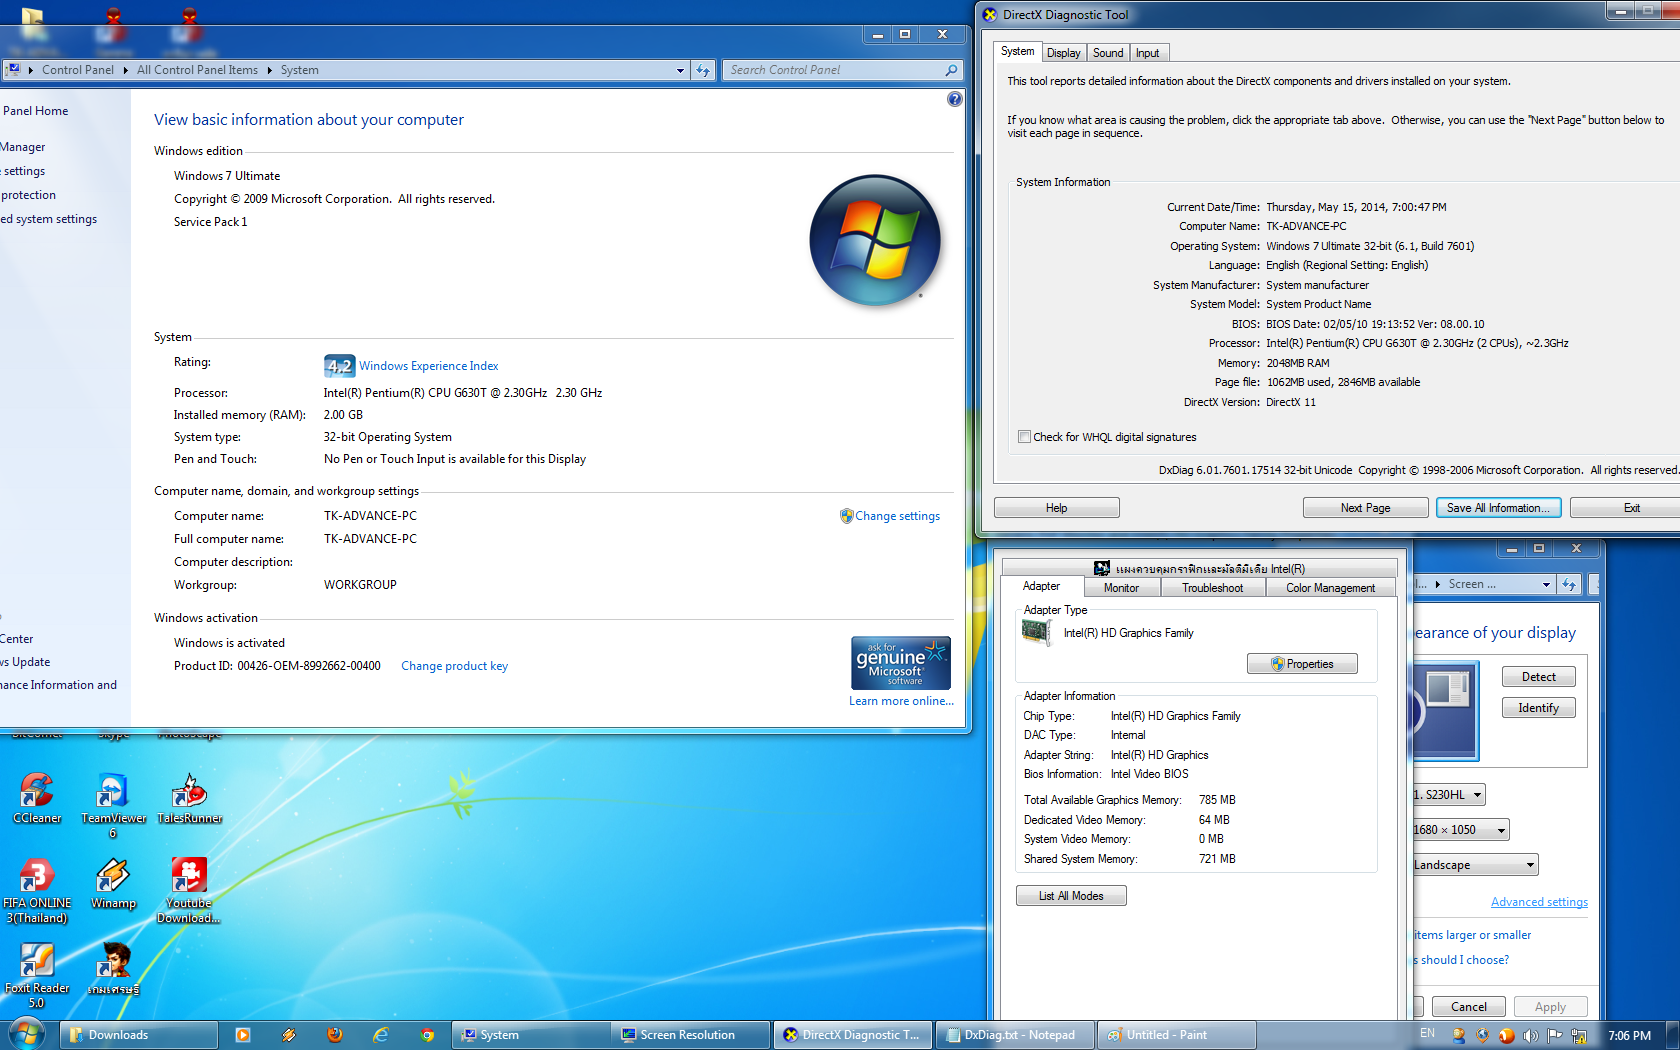Image resolution: width=1680 pixels, height=1050 pixels.
Task: Launch Google Chrome from the taskbar
Action: point(427,1035)
